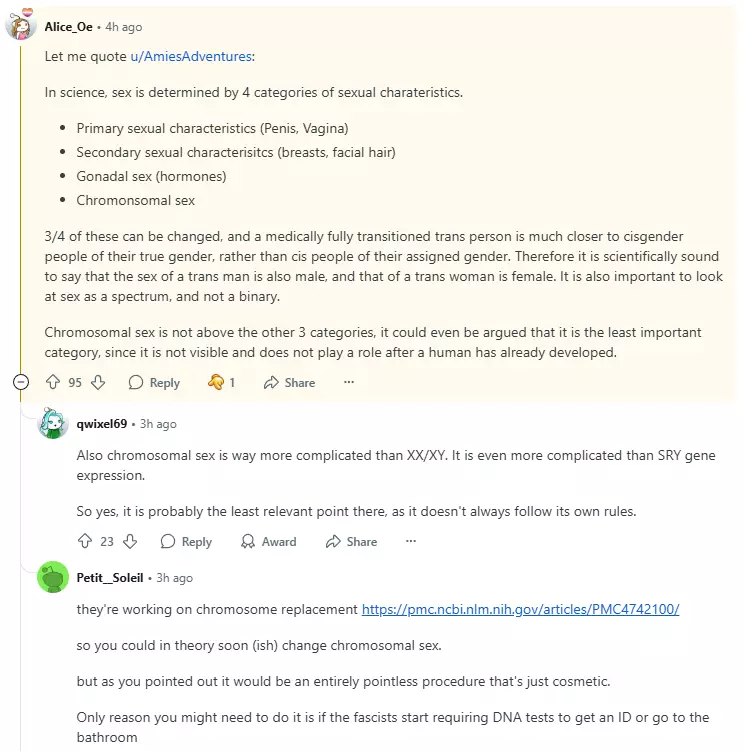
Task: Open more options on Alice_Oe's comment
Action: 348,382
